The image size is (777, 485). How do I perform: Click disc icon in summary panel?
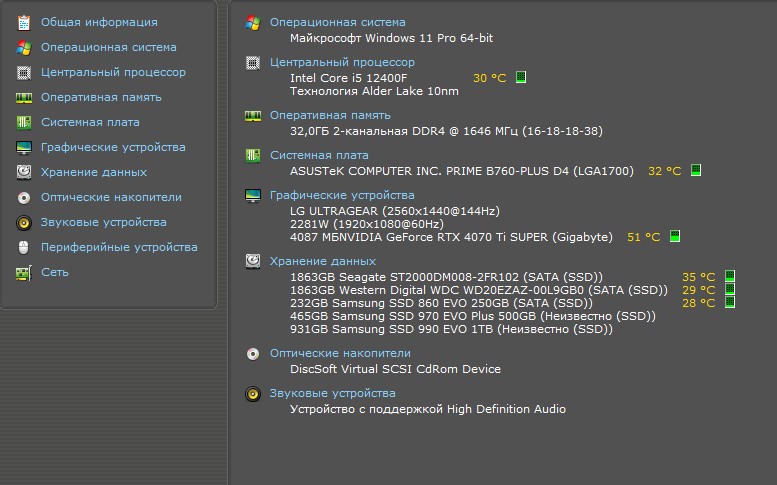(x=253, y=354)
